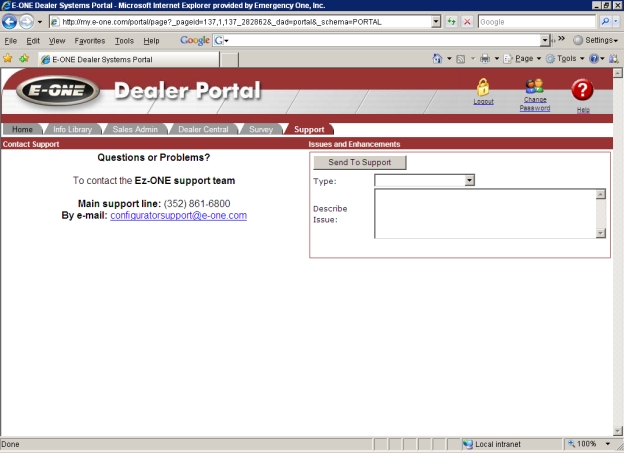Go back using the browser Back arrow
This screenshot has width=624, height=453.
tap(9, 21)
